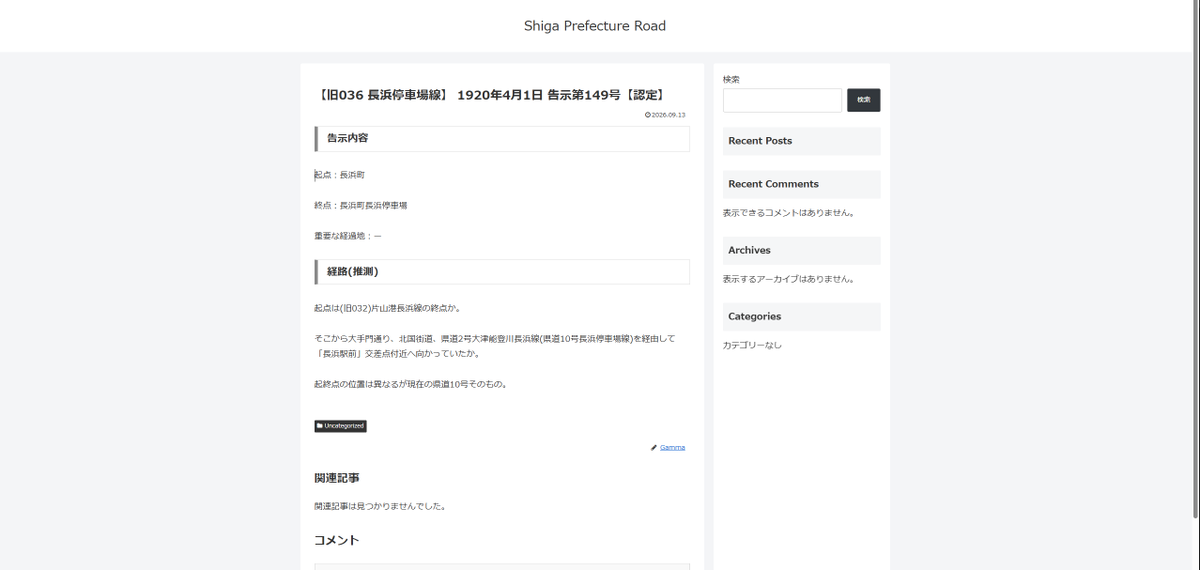Click the text 関連記事は見つかりませんでした。

click(380, 506)
